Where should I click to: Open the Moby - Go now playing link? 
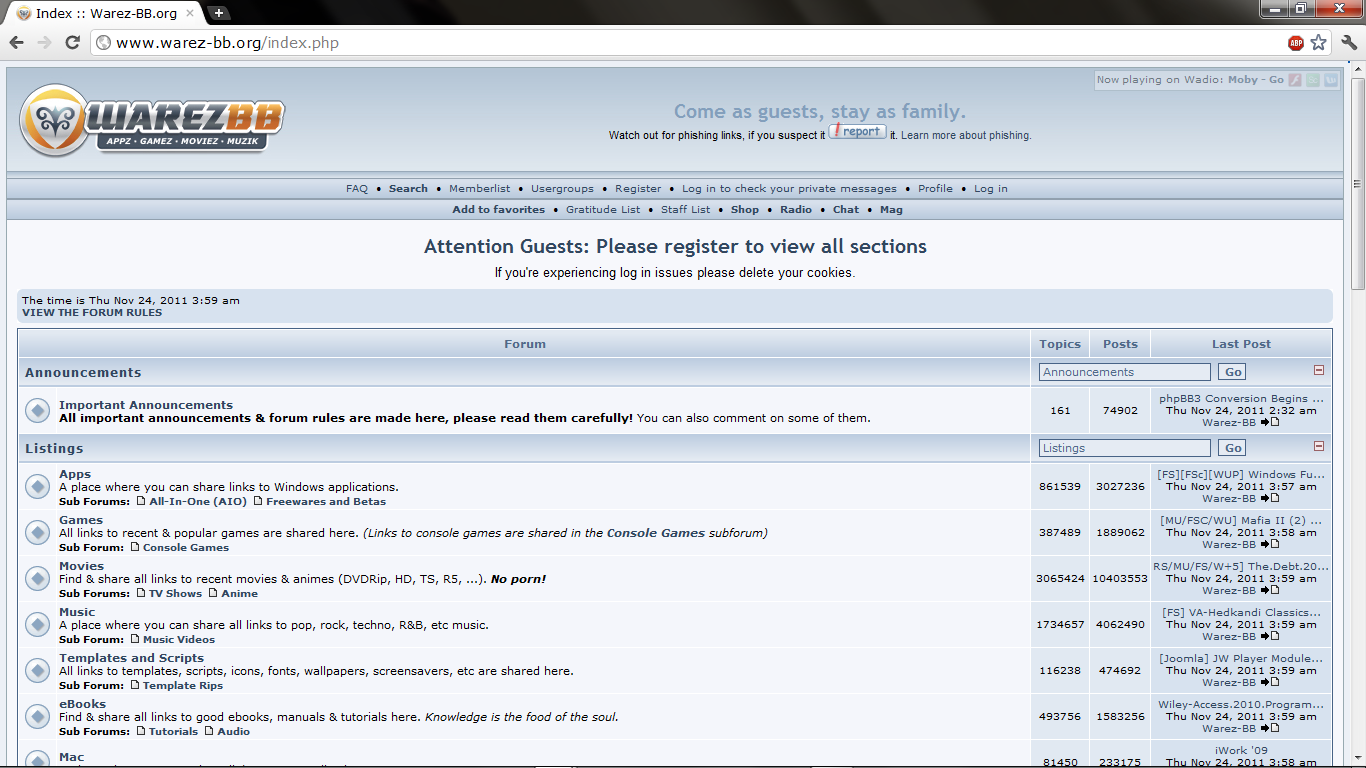point(1256,80)
